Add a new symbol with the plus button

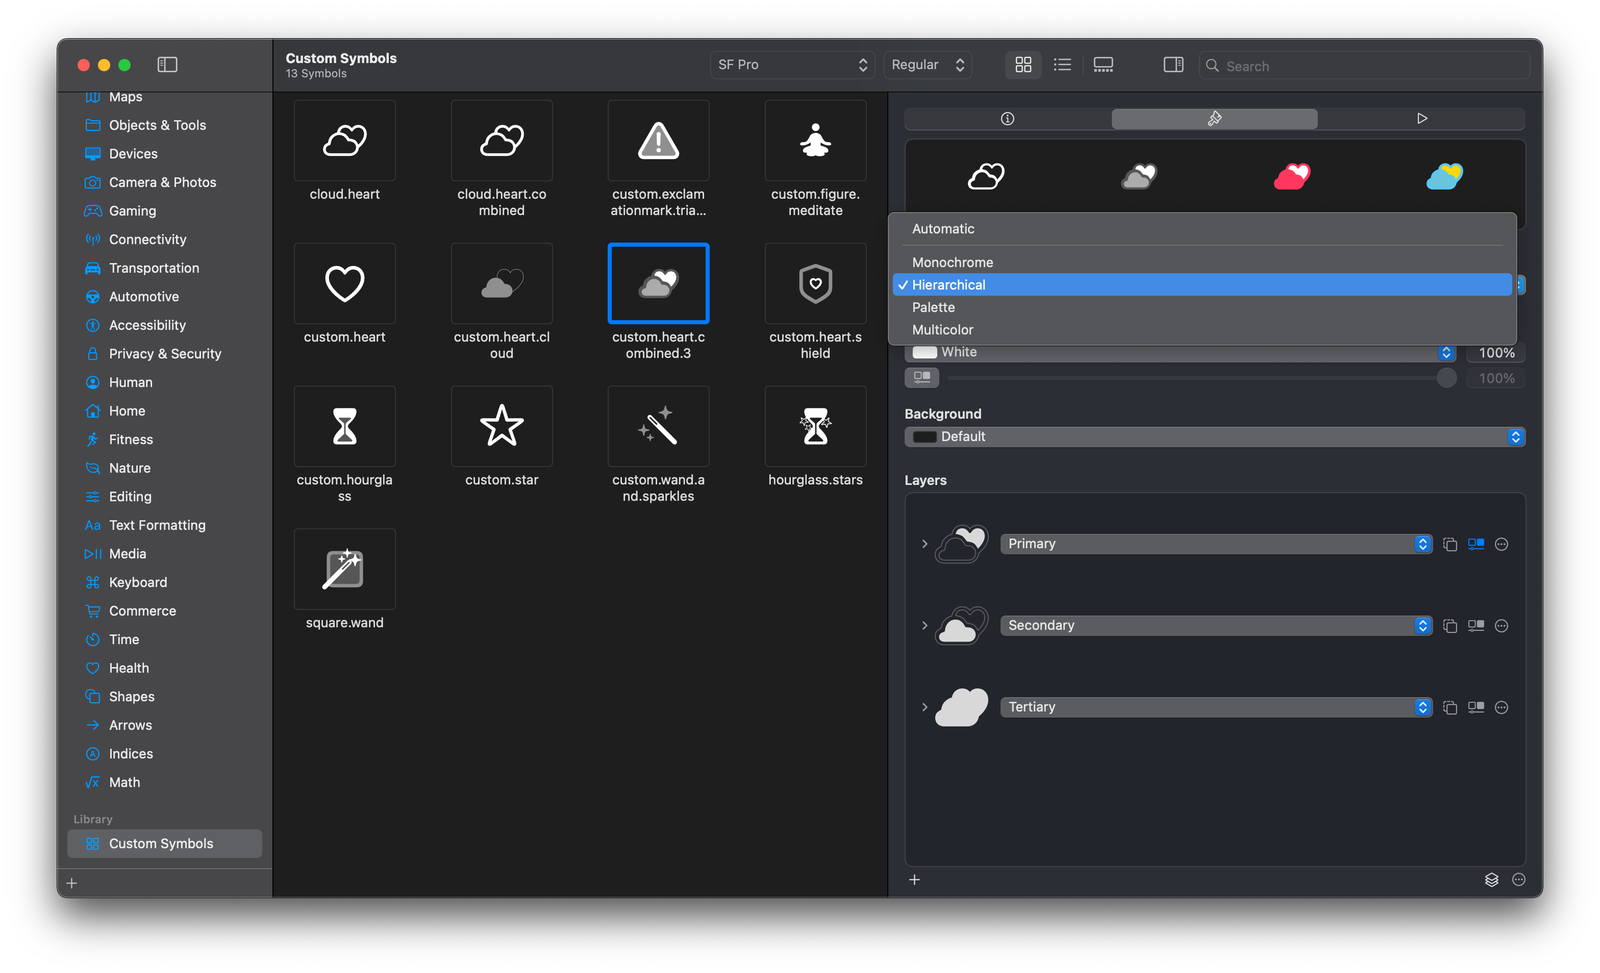(x=71, y=883)
